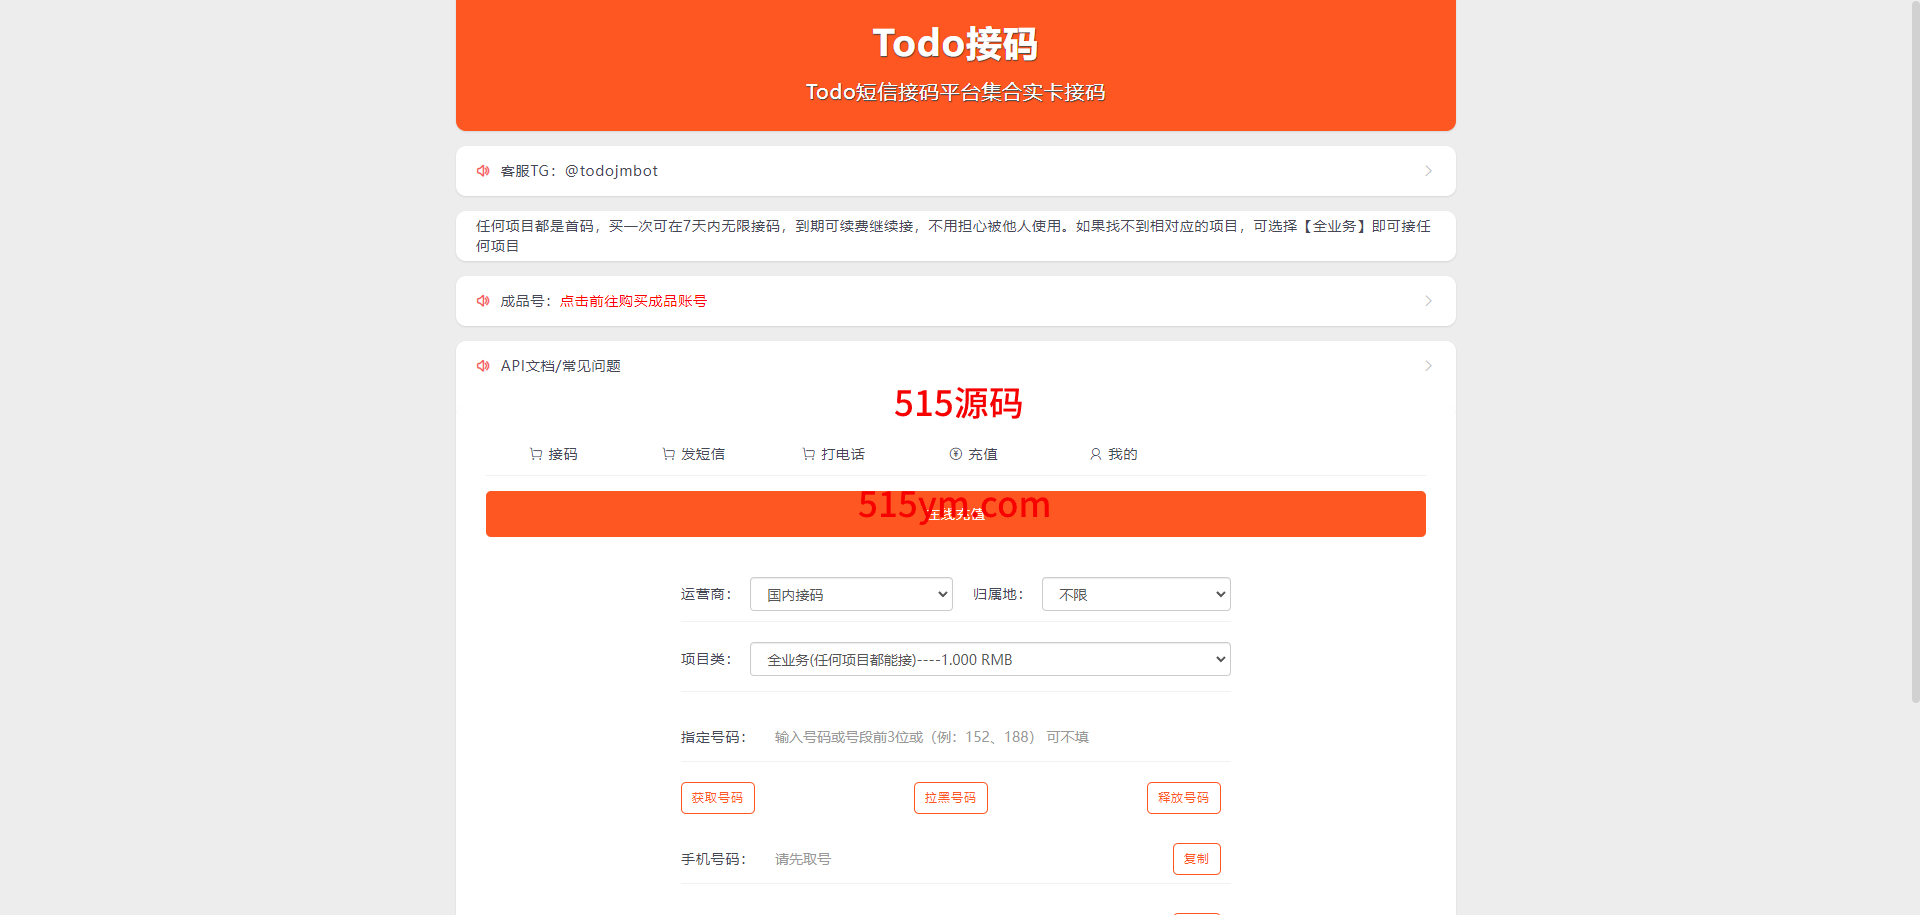Screen dimensions: 1920x915
Task: Expand the API文档/常见问题 row chevron
Action: coord(1428,366)
